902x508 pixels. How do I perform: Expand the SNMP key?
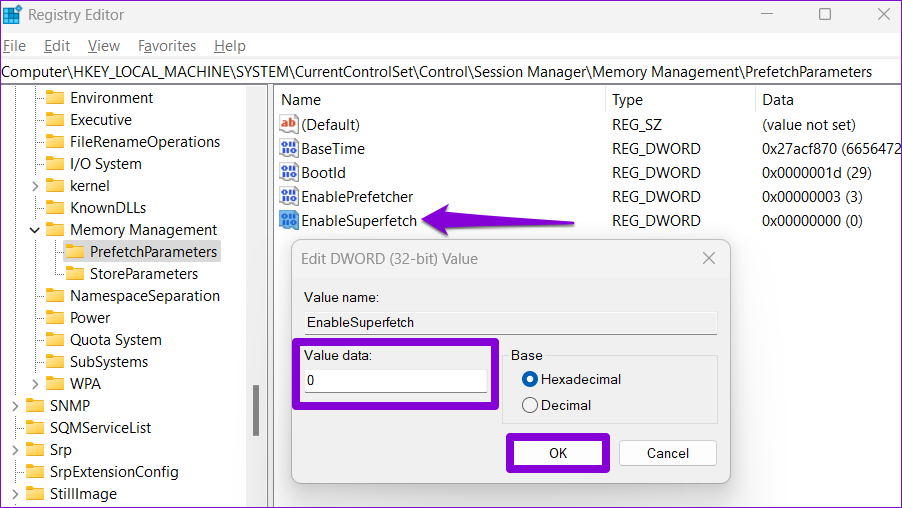coord(15,406)
